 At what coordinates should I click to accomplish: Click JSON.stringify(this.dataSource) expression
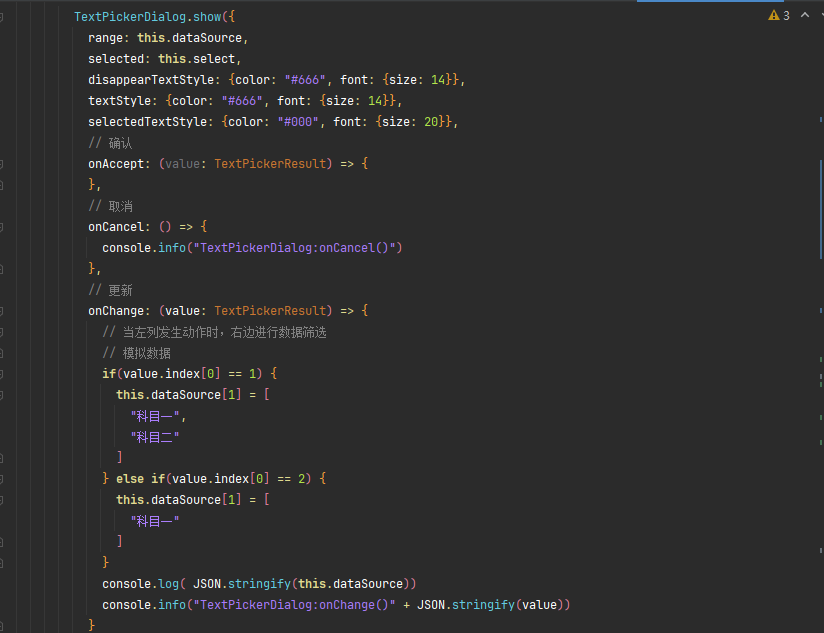[301, 584]
